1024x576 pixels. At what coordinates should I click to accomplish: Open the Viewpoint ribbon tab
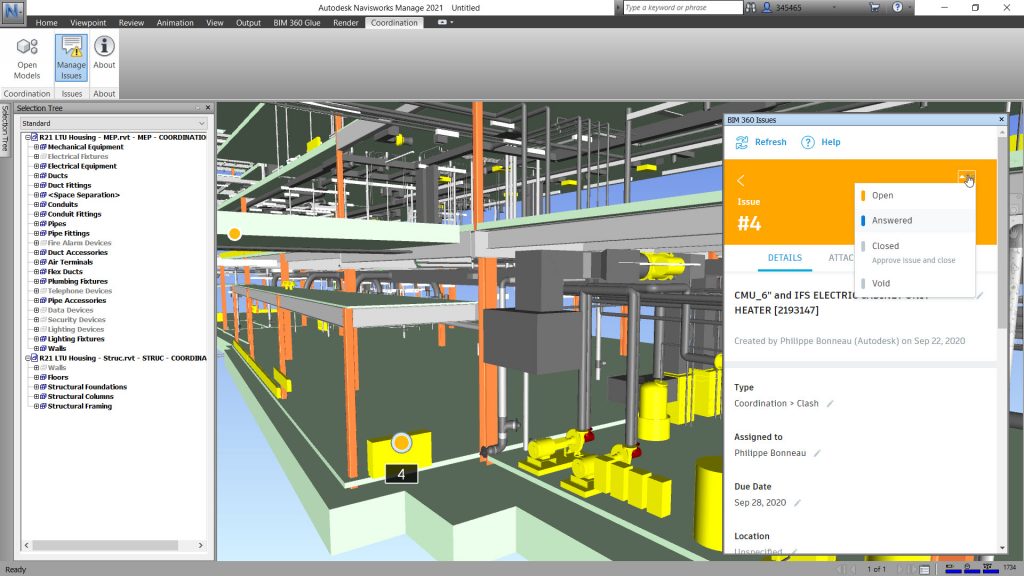click(x=88, y=23)
